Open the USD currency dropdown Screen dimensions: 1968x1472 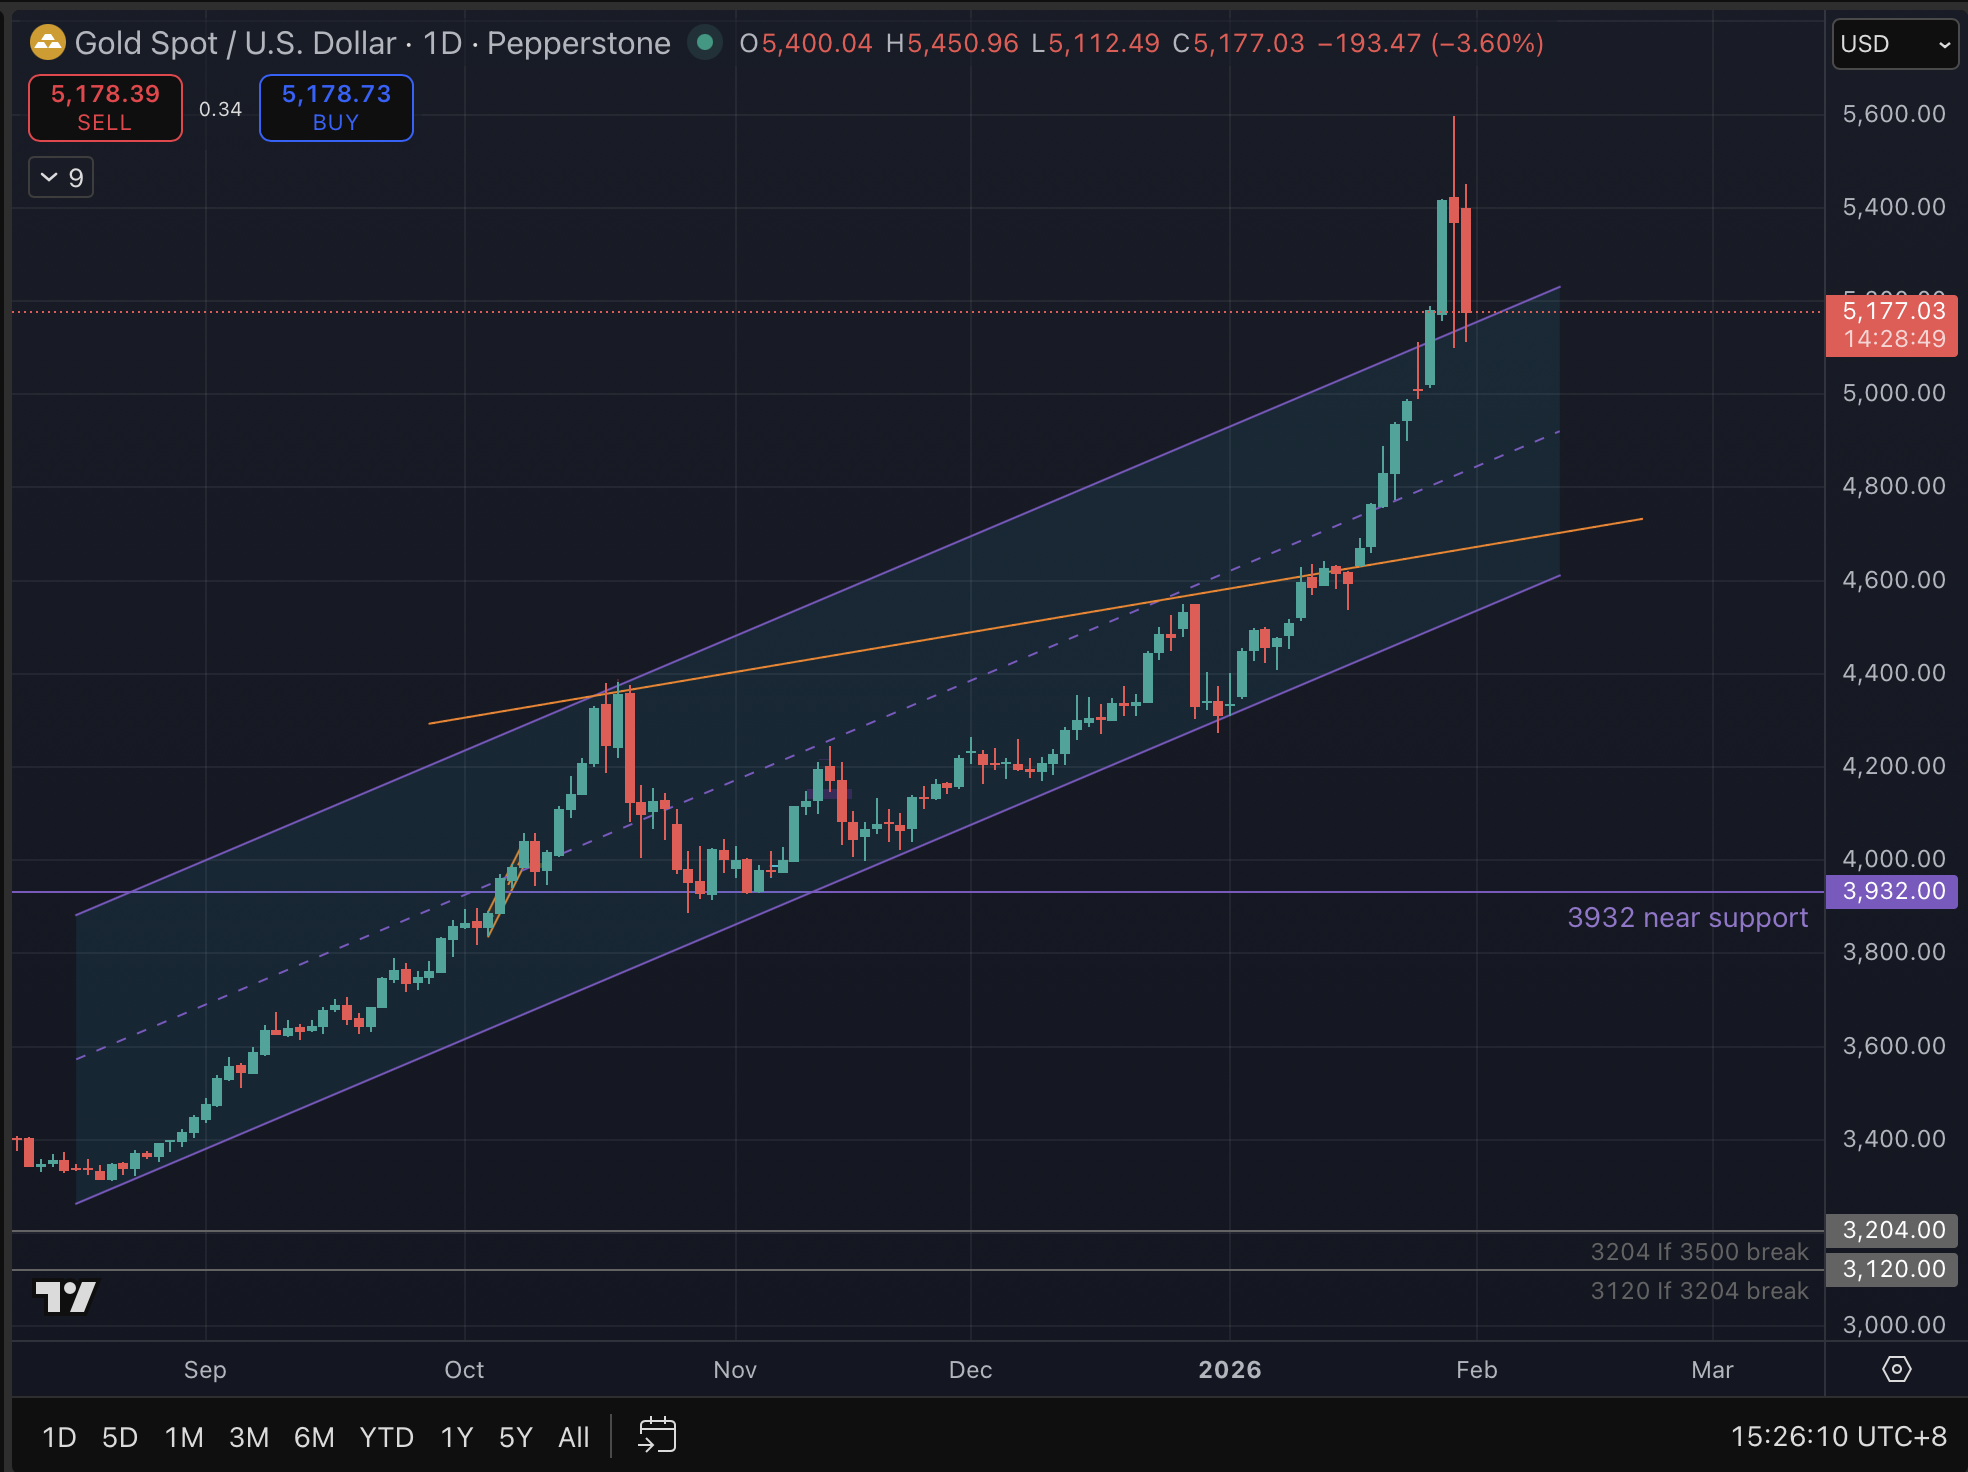click(1894, 44)
